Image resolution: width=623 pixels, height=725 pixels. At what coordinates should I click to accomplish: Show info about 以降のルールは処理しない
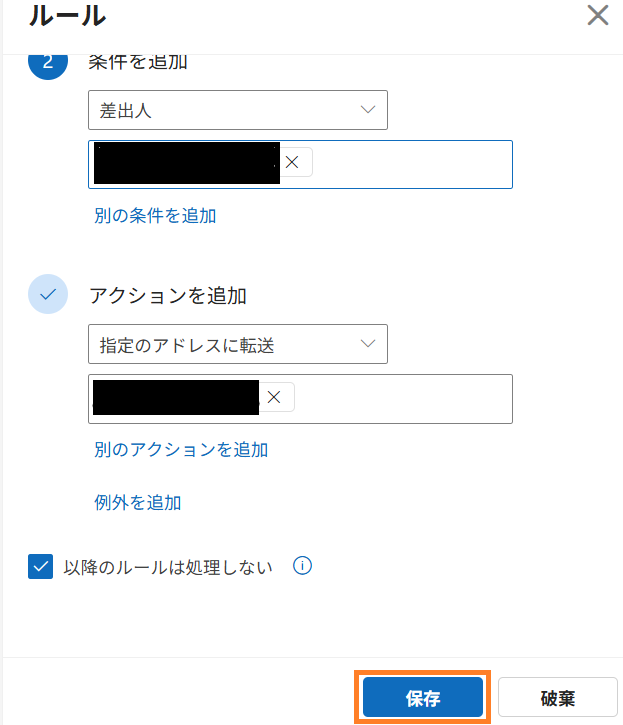(x=302, y=566)
